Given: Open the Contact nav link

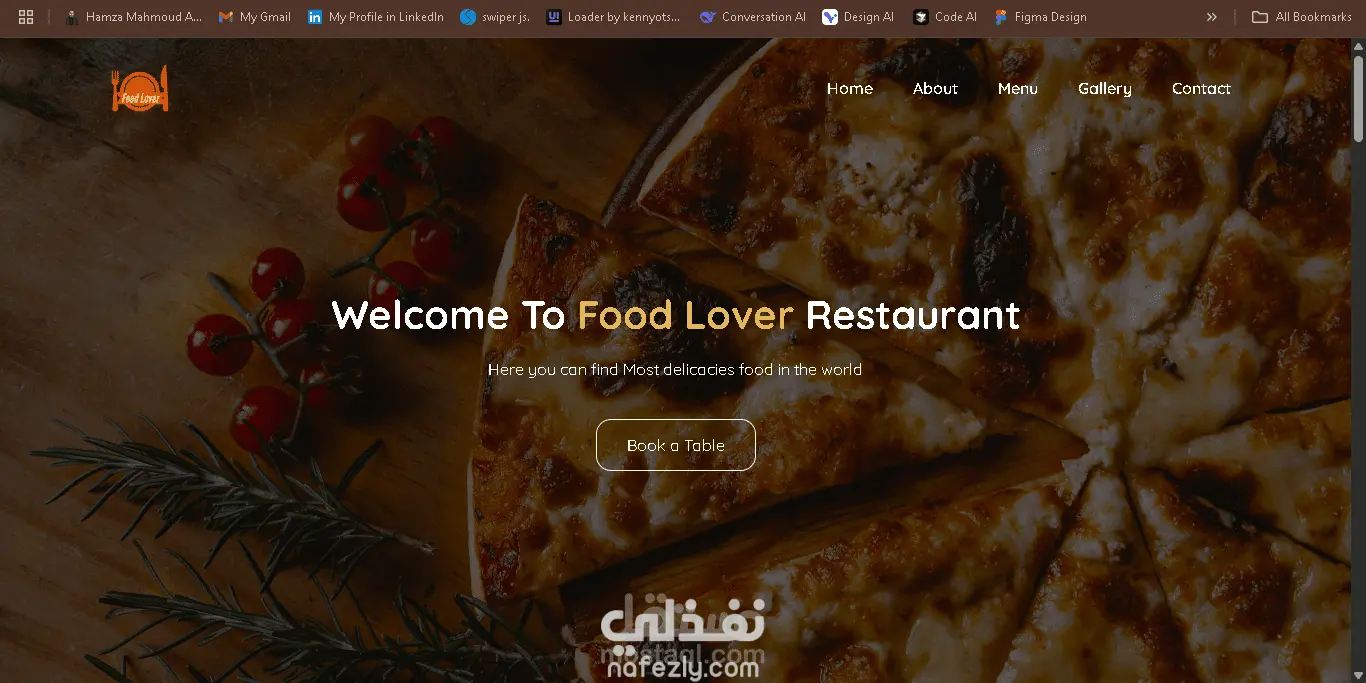Looking at the screenshot, I should 1201,89.
